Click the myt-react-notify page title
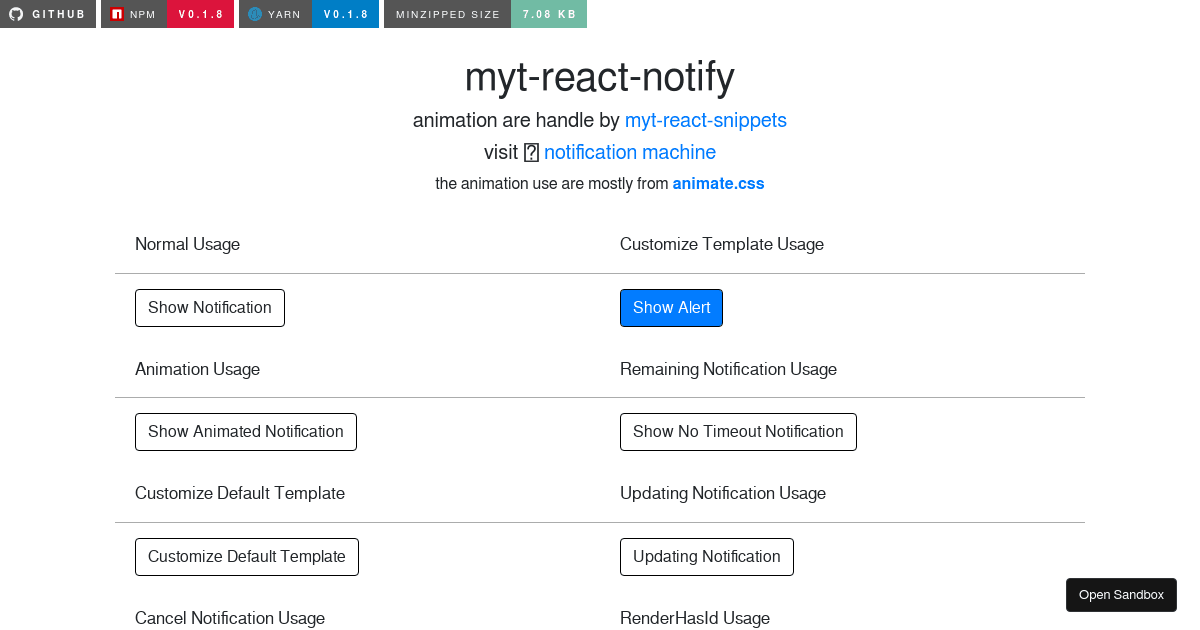The width and height of the screenshot is (1200, 630). tap(599, 77)
